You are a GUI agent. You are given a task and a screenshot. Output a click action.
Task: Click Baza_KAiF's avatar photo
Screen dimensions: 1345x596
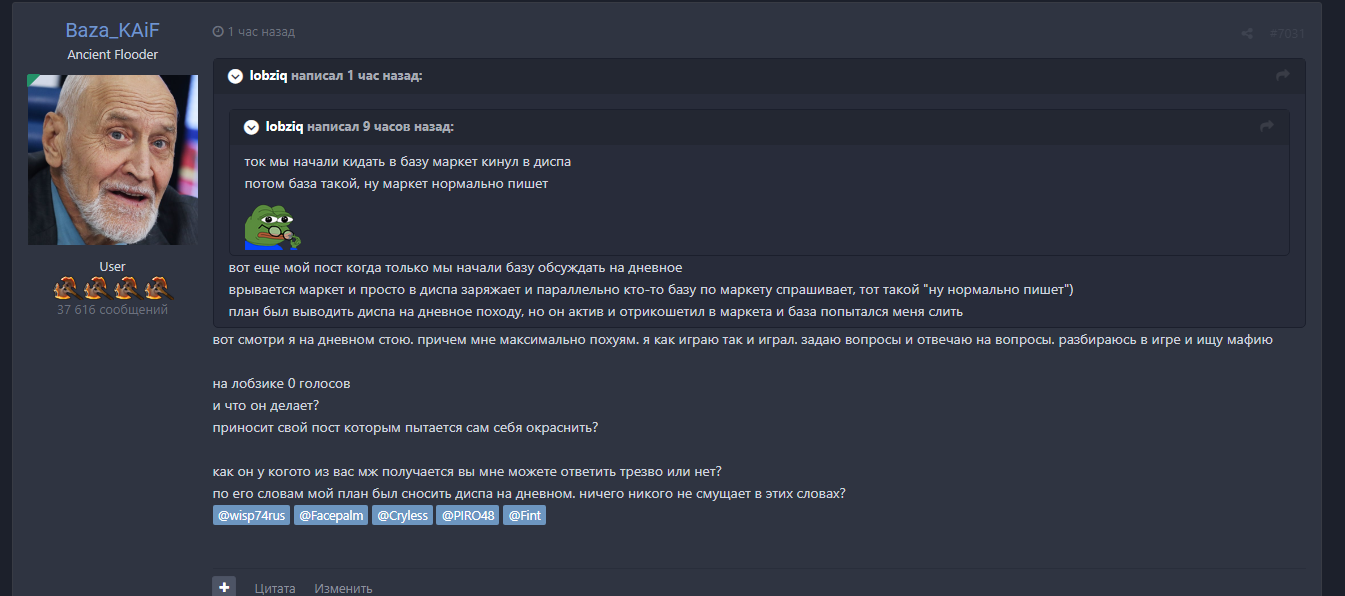click(112, 160)
